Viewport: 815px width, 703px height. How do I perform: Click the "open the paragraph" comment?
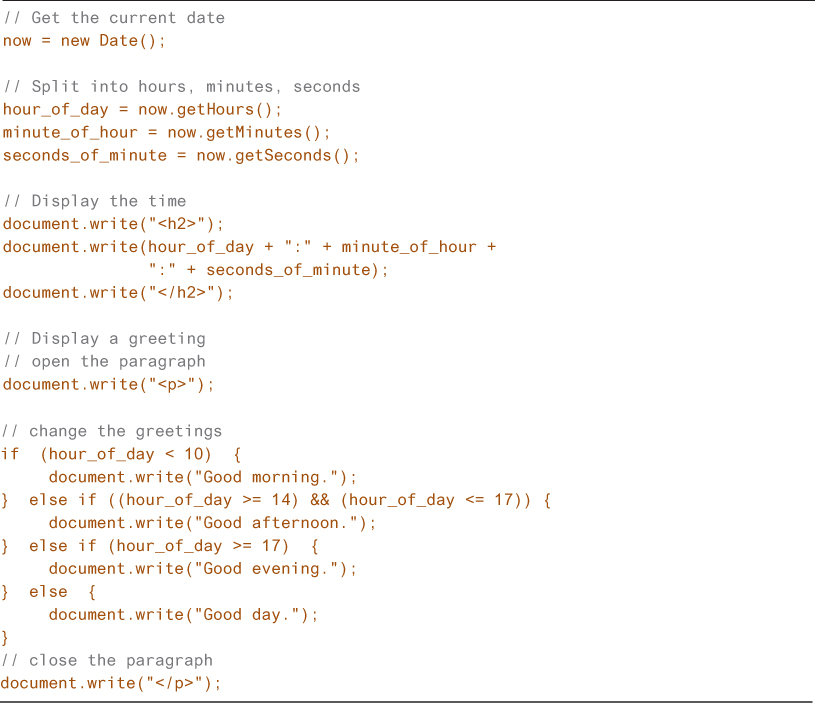104,362
